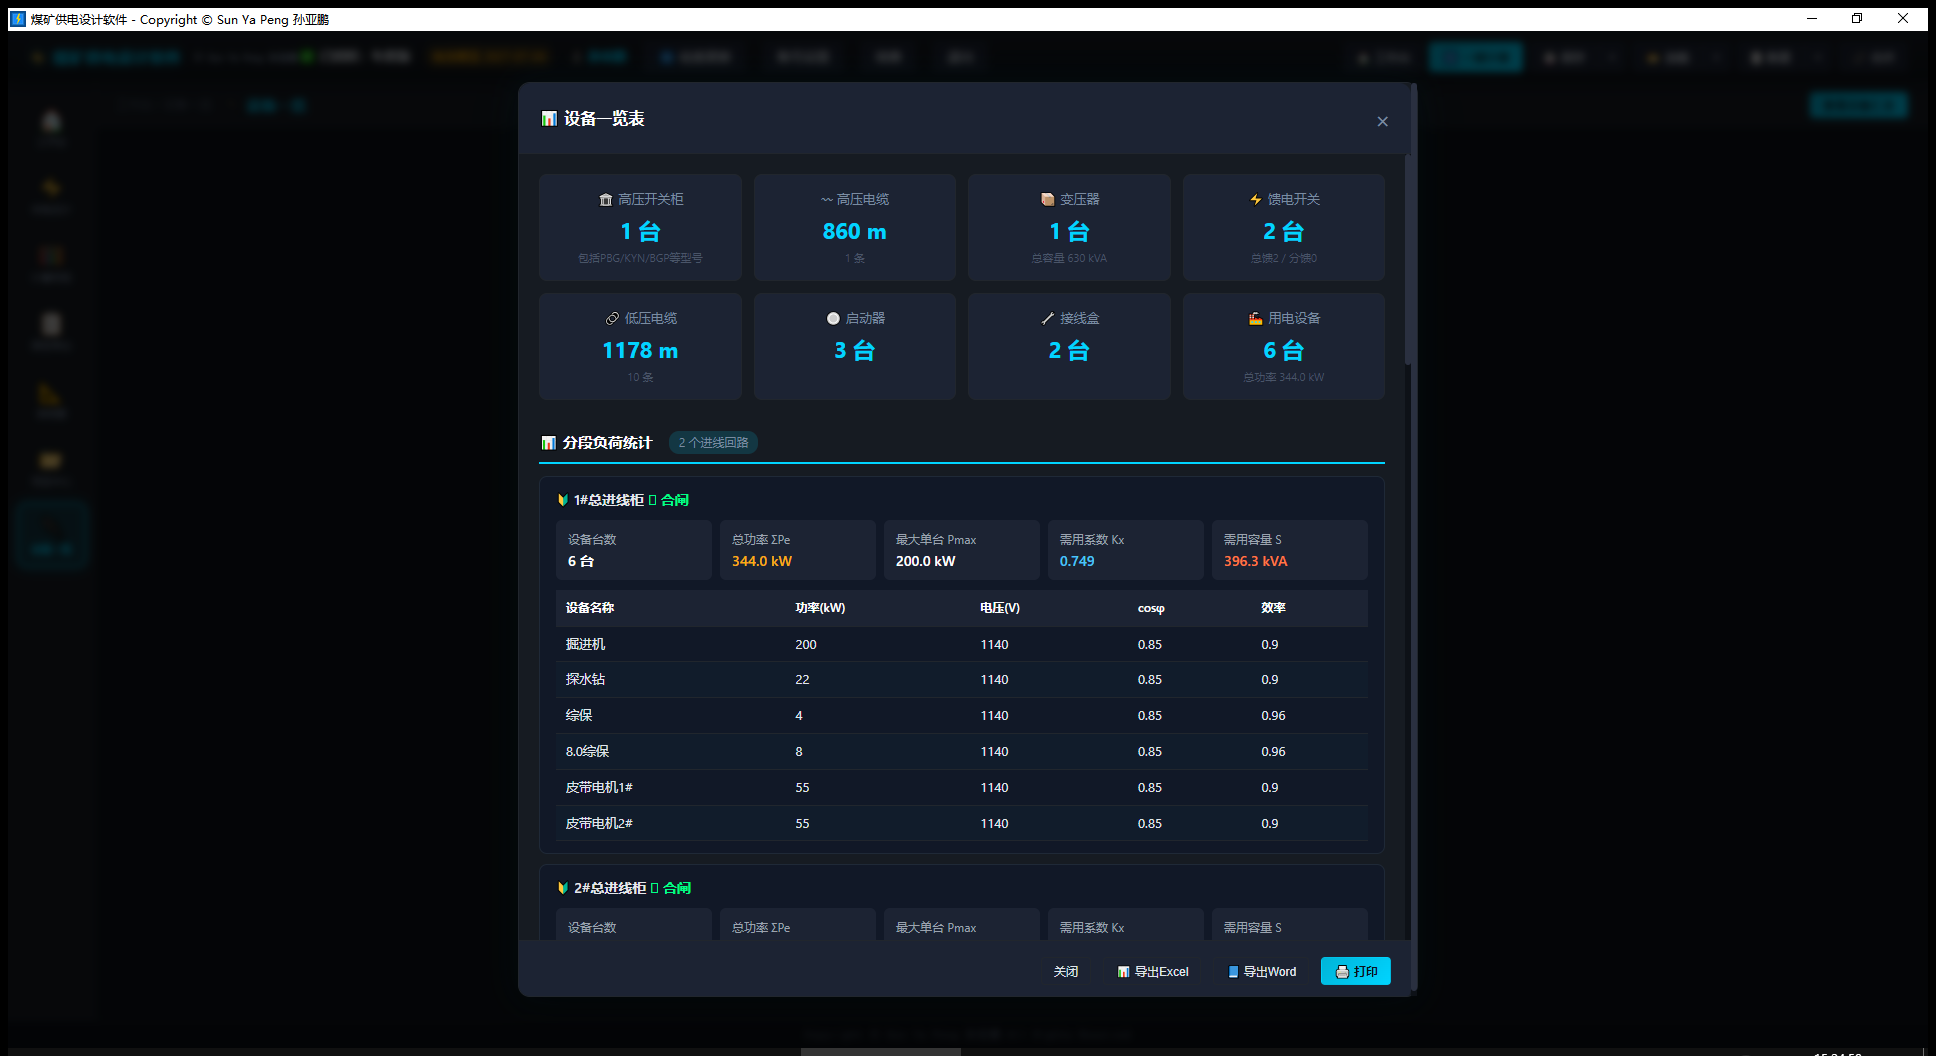Click the 设备名称 column header
1936x1056 pixels.
click(x=590, y=608)
